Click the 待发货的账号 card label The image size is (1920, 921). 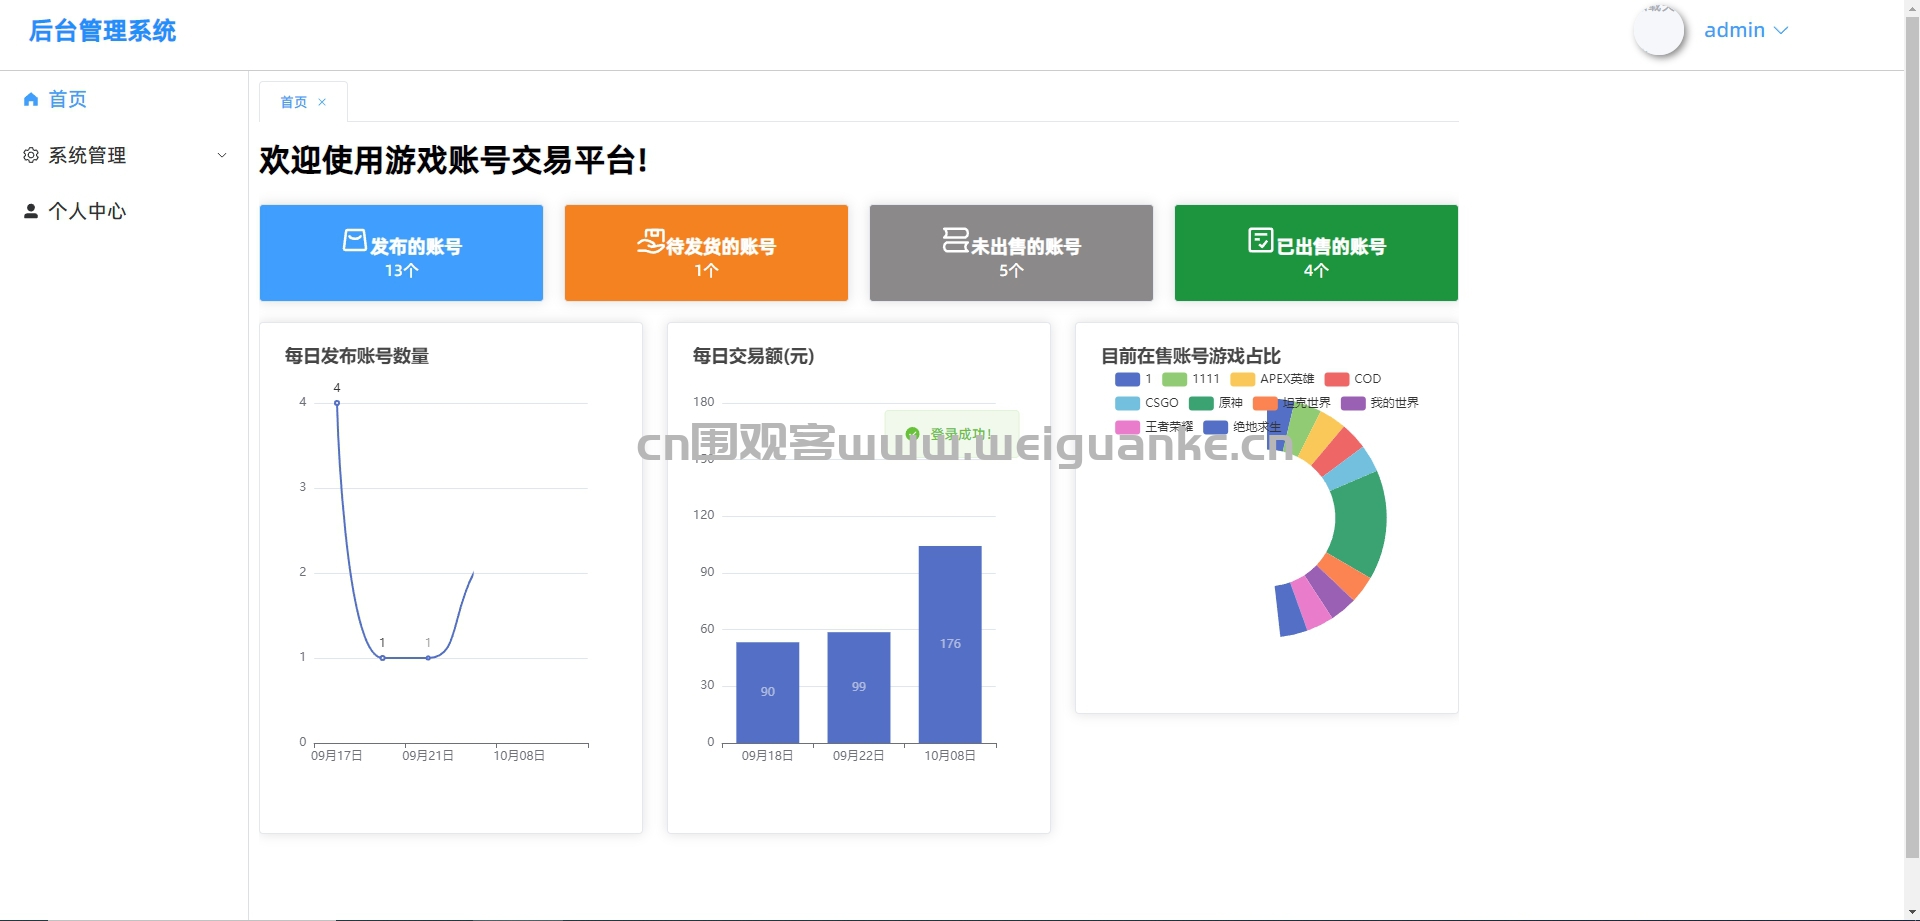click(721, 246)
